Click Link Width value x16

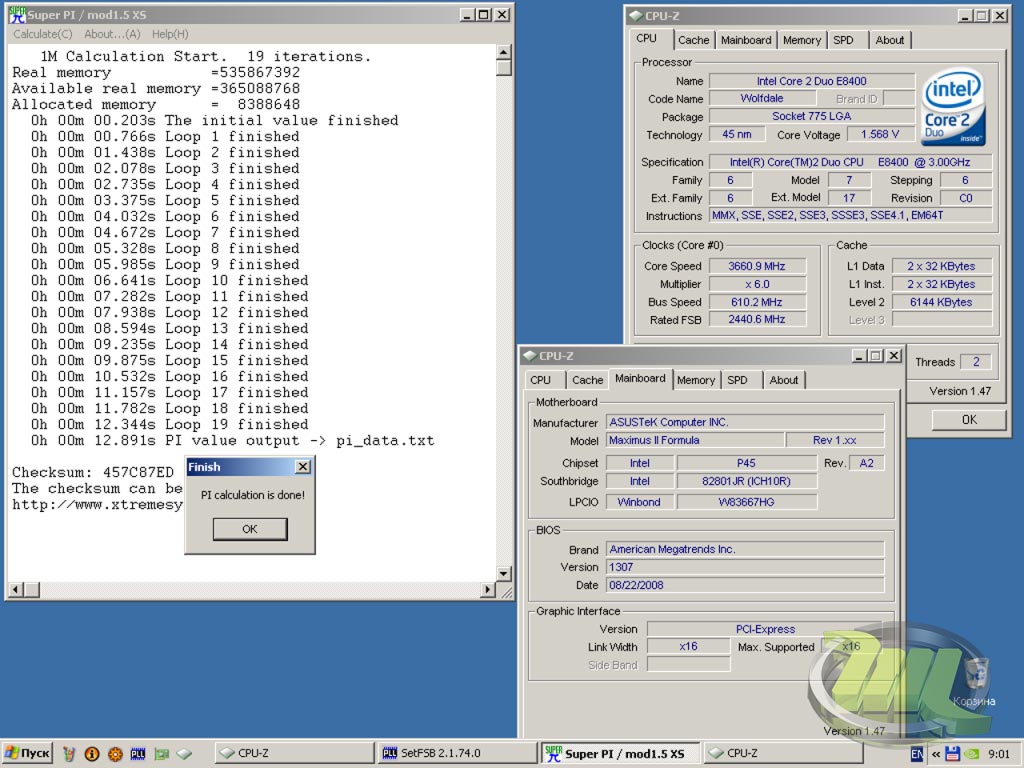(x=688, y=647)
